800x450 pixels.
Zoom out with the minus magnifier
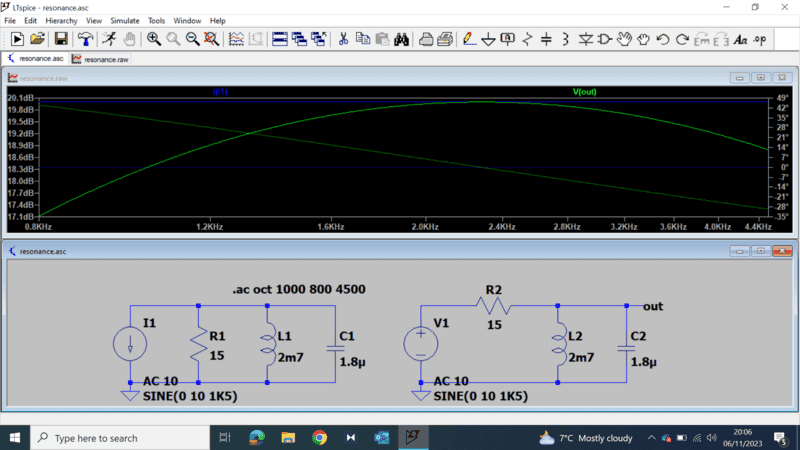coord(192,39)
